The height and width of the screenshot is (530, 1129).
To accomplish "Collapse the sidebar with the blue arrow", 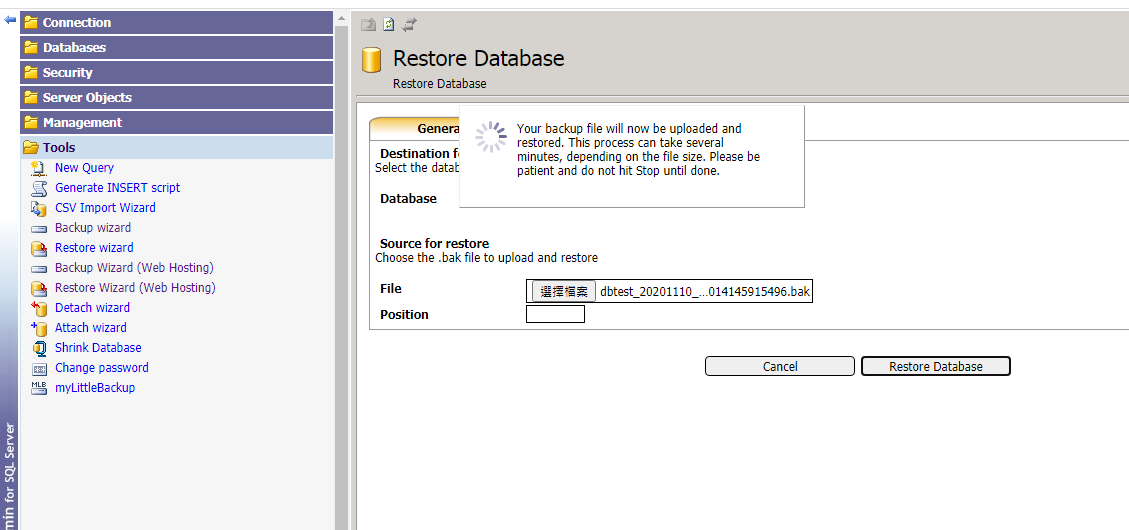I will pos(10,20).
